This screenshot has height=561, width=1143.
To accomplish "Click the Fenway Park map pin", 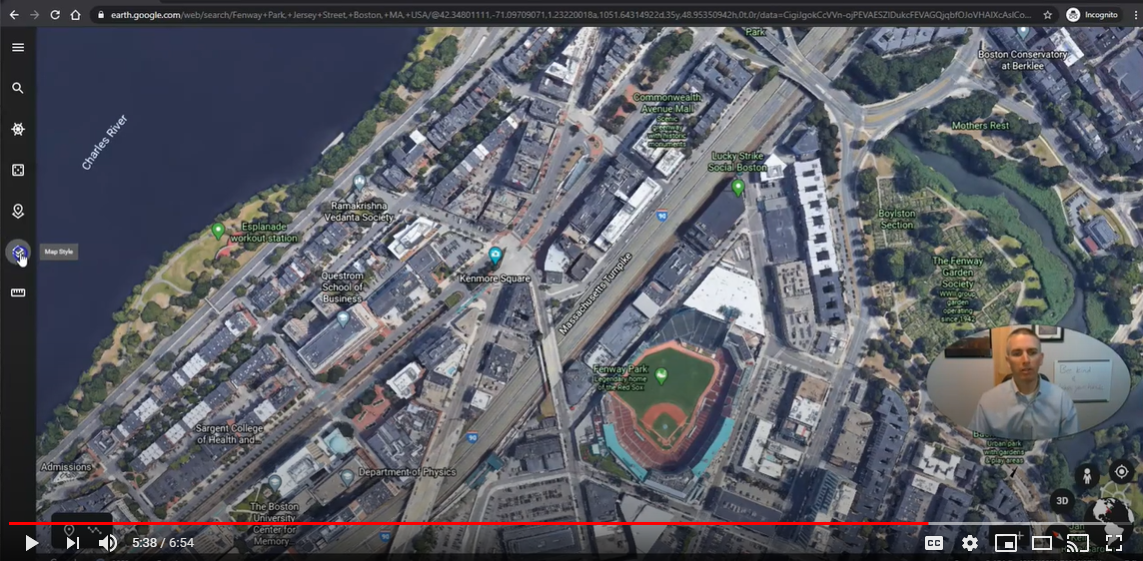I will (660, 376).
